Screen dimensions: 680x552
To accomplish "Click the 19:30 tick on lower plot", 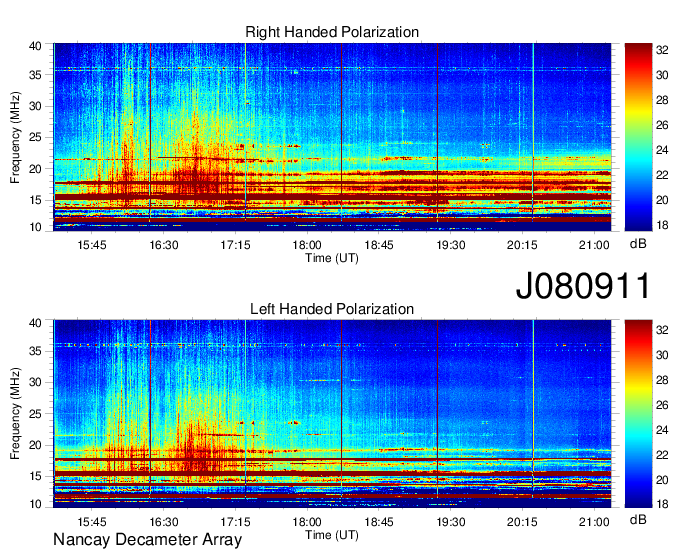I will point(451,522).
